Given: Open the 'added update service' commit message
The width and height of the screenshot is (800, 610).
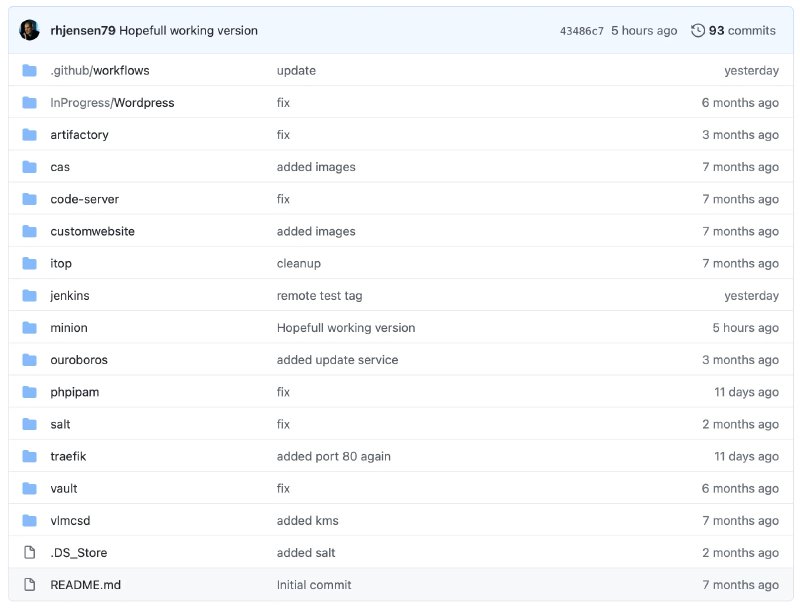Looking at the screenshot, I should [337, 360].
